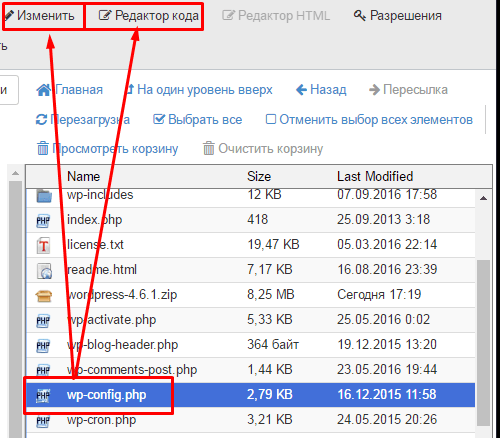Check Выбрать все to select everything
The width and height of the screenshot is (500, 438).
198,120
